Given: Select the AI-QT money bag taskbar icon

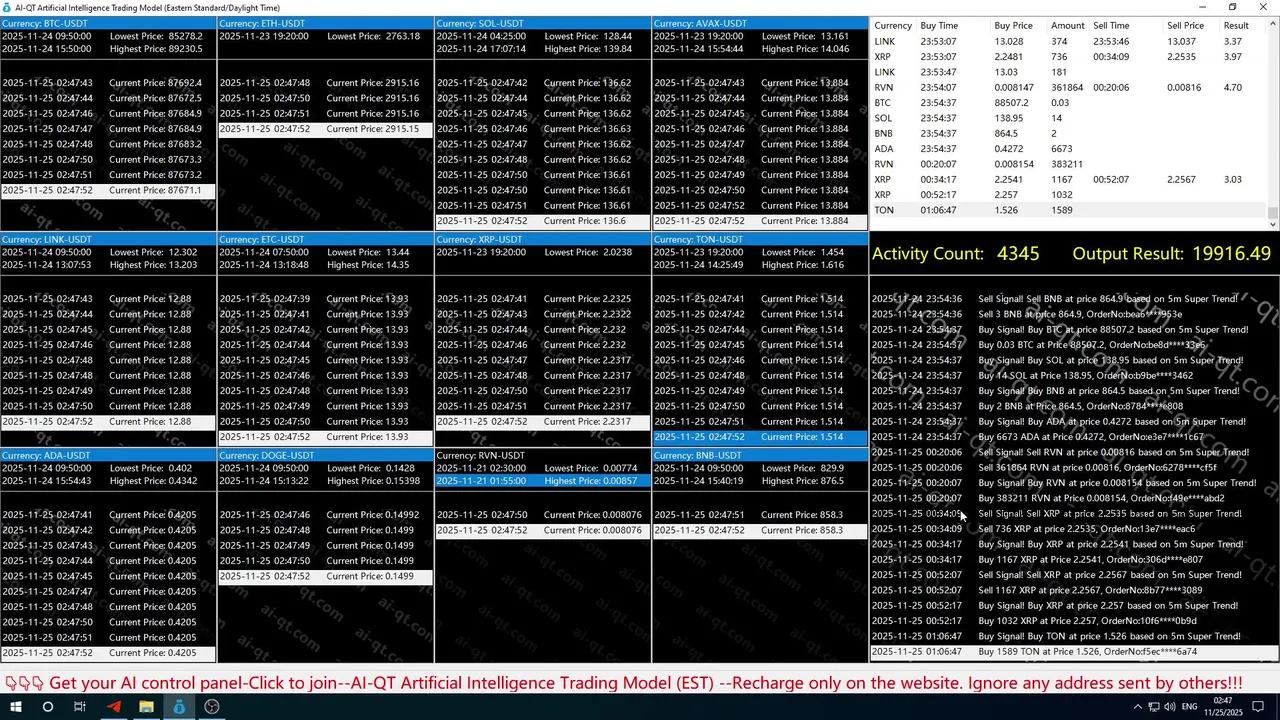Looking at the screenshot, I should pos(179,706).
